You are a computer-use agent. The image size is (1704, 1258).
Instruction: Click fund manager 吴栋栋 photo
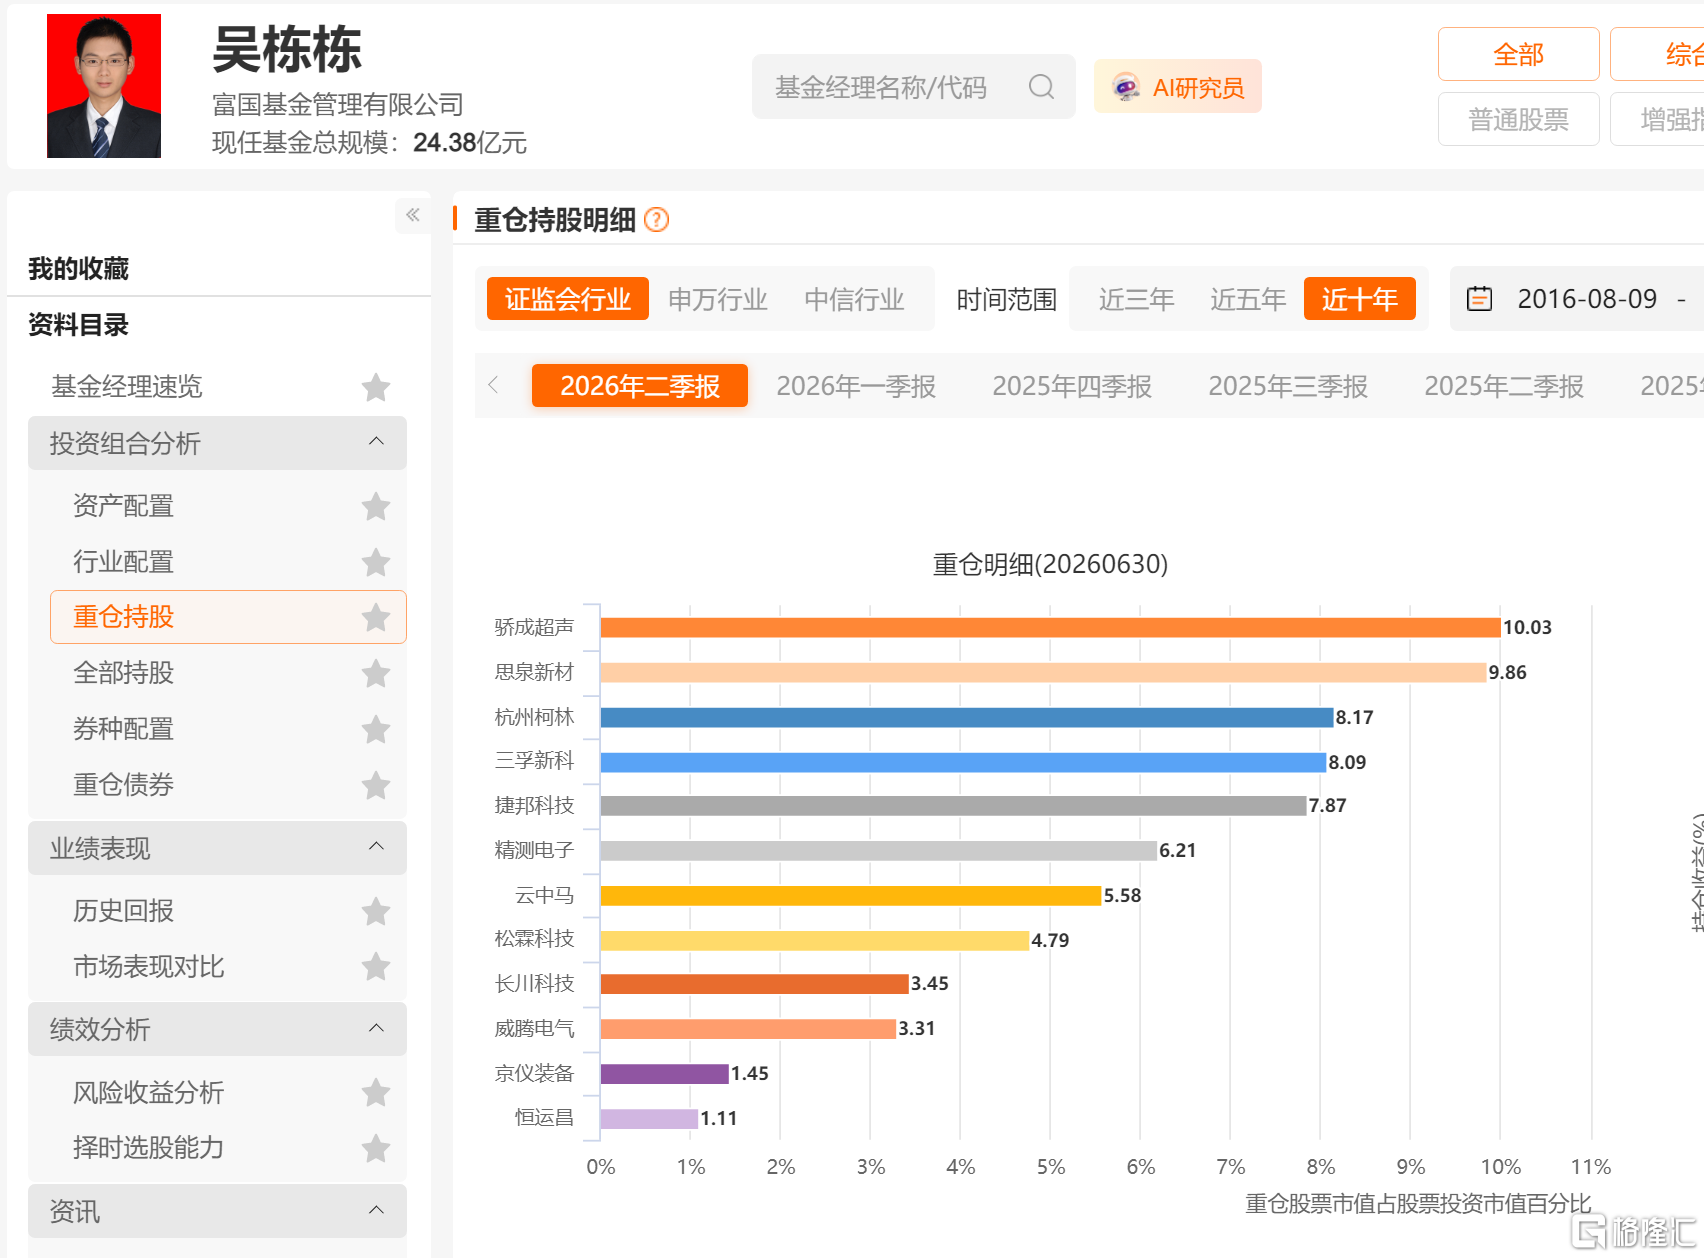(x=104, y=86)
